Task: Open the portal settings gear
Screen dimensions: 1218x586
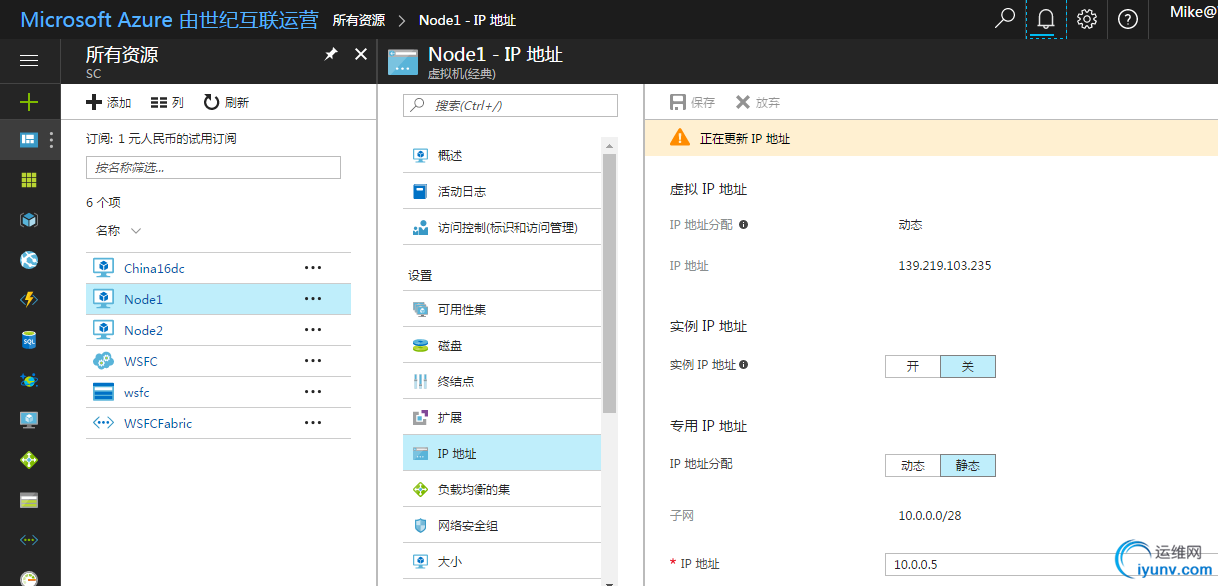Action: click(1087, 19)
